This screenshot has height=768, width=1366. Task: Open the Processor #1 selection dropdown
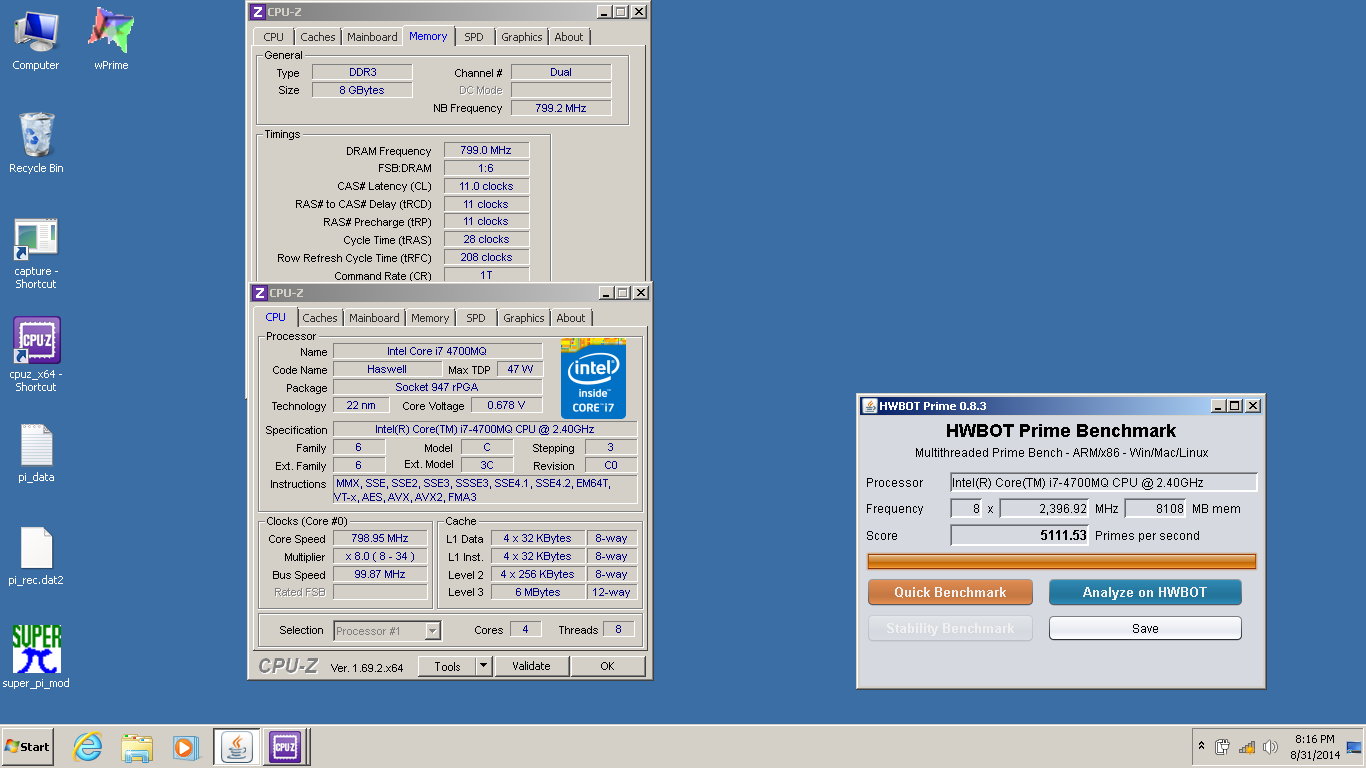click(x=387, y=631)
